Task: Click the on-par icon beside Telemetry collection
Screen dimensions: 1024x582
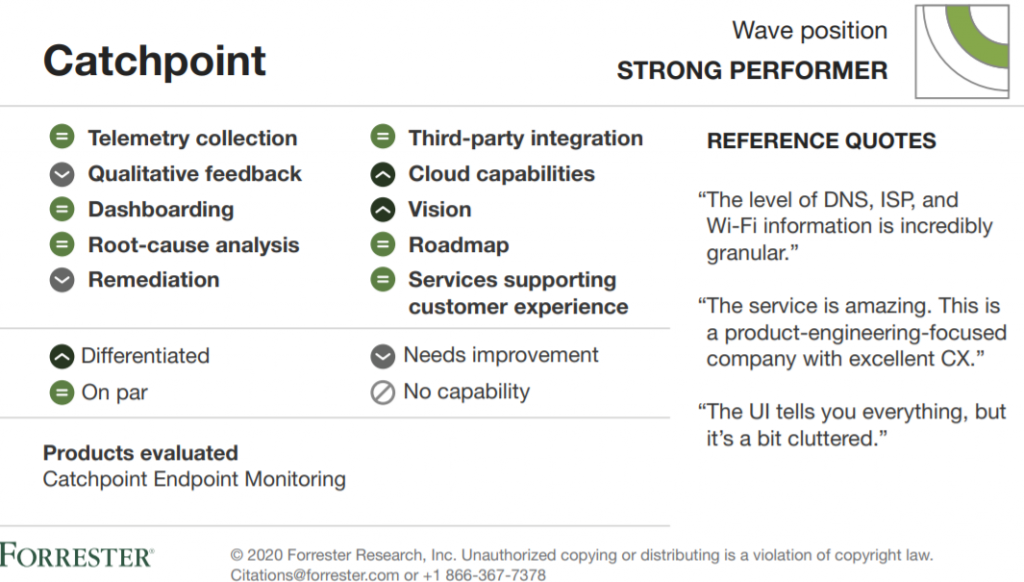Action: 62,137
